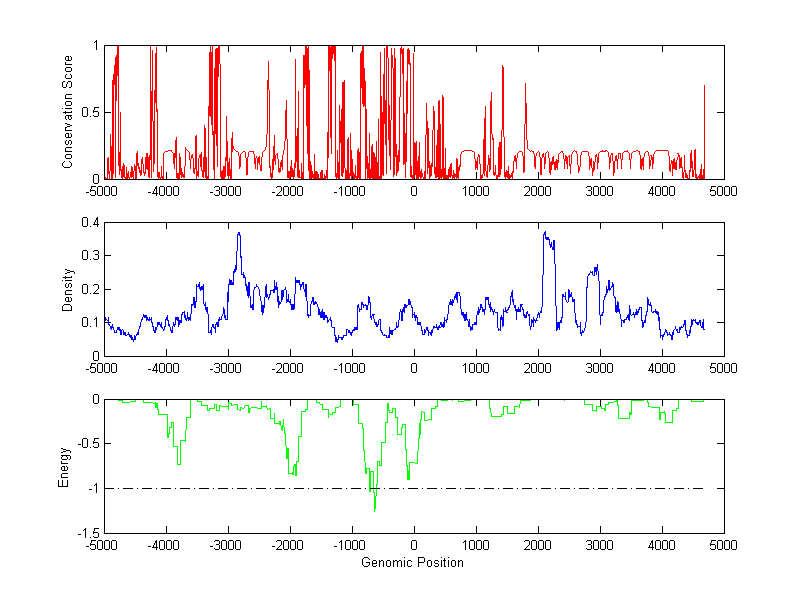Click the "Genomic Position" x-axis label
This screenshot has height=599, width=800.
(x=412, y=563)
